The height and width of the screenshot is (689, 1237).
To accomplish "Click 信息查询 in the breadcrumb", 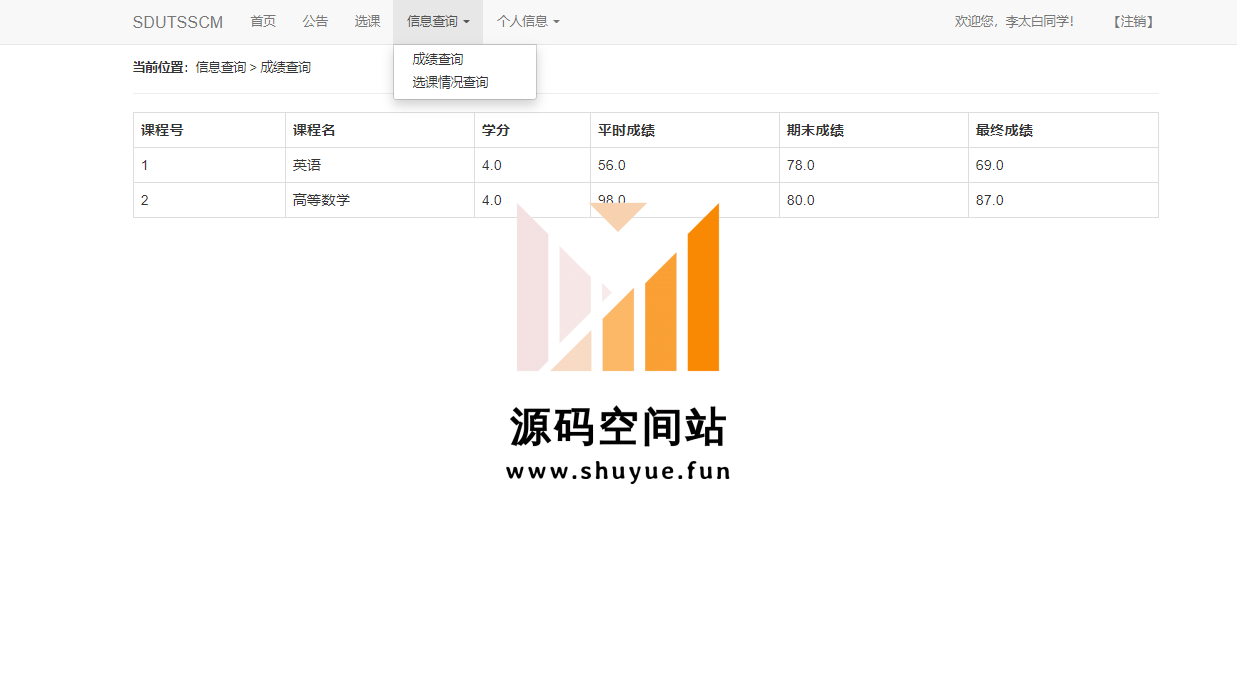I will tap(220, 67).
